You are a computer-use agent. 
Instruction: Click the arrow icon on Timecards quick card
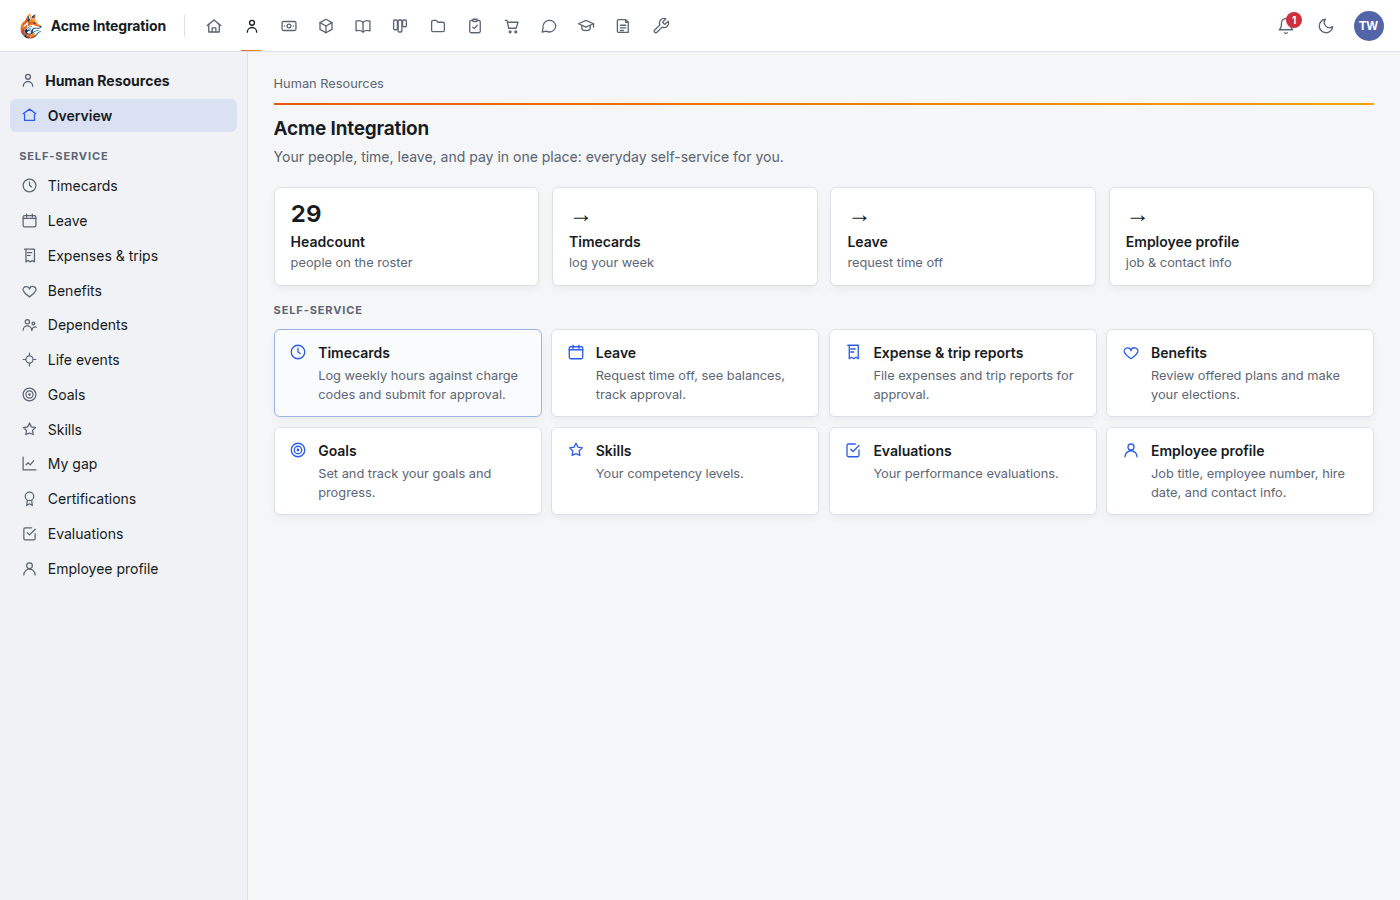click(x=580, y=218)
